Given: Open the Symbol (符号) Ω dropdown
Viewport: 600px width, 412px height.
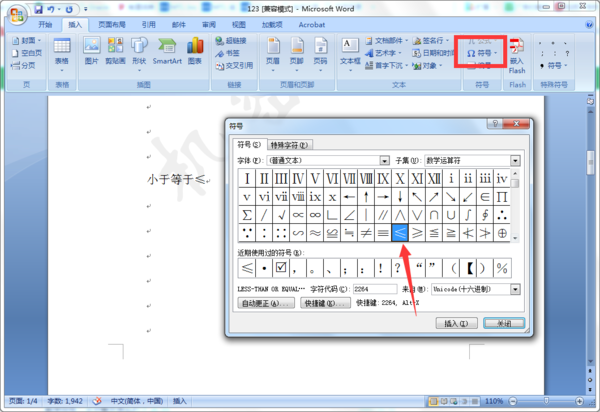Looking at the screenshot, I should (x=482, y=53).
